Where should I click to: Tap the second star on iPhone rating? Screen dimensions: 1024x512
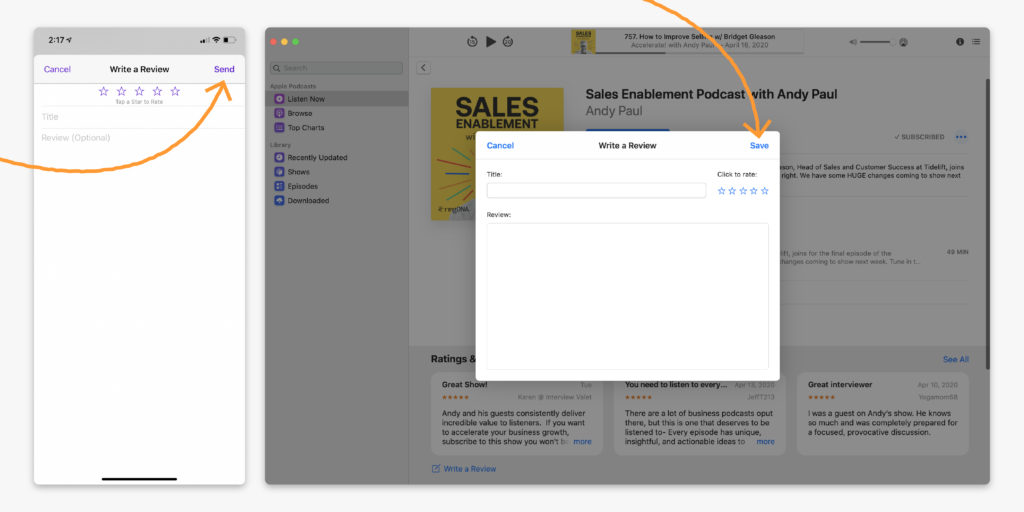[x=121, y=91]
